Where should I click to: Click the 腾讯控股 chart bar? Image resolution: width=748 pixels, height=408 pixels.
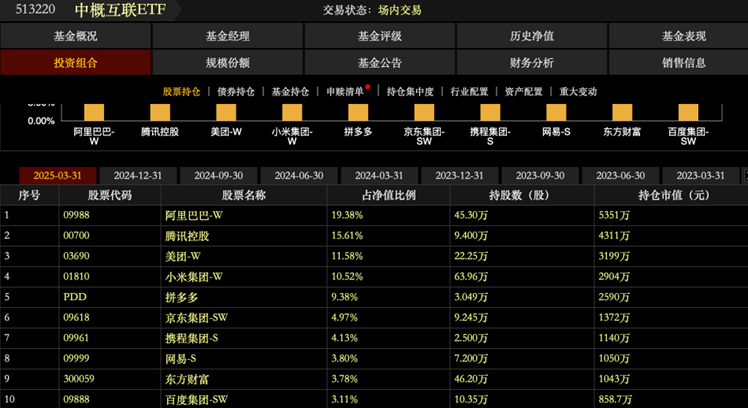pyautogui.click(x=160, y=113)
